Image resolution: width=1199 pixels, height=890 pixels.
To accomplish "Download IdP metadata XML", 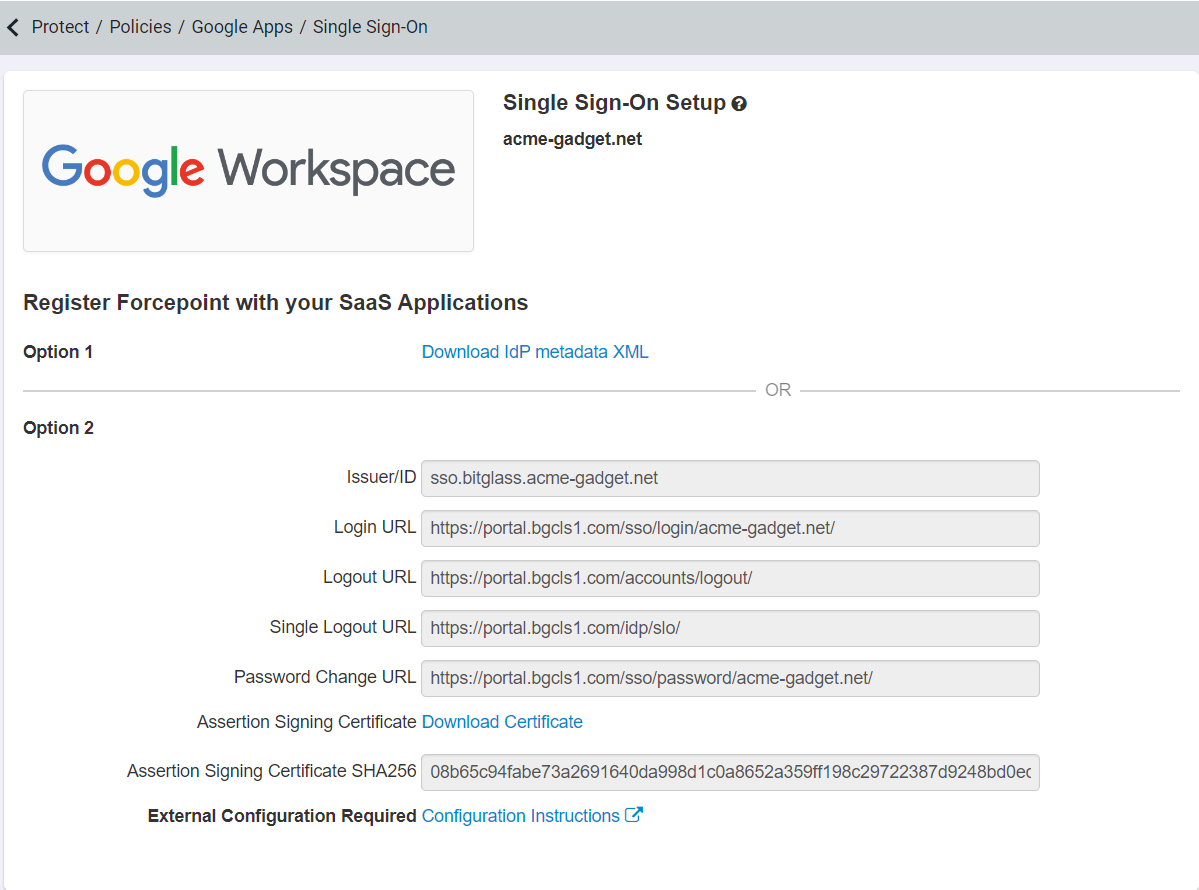I will pyautogui.click(x=535, y=352).
